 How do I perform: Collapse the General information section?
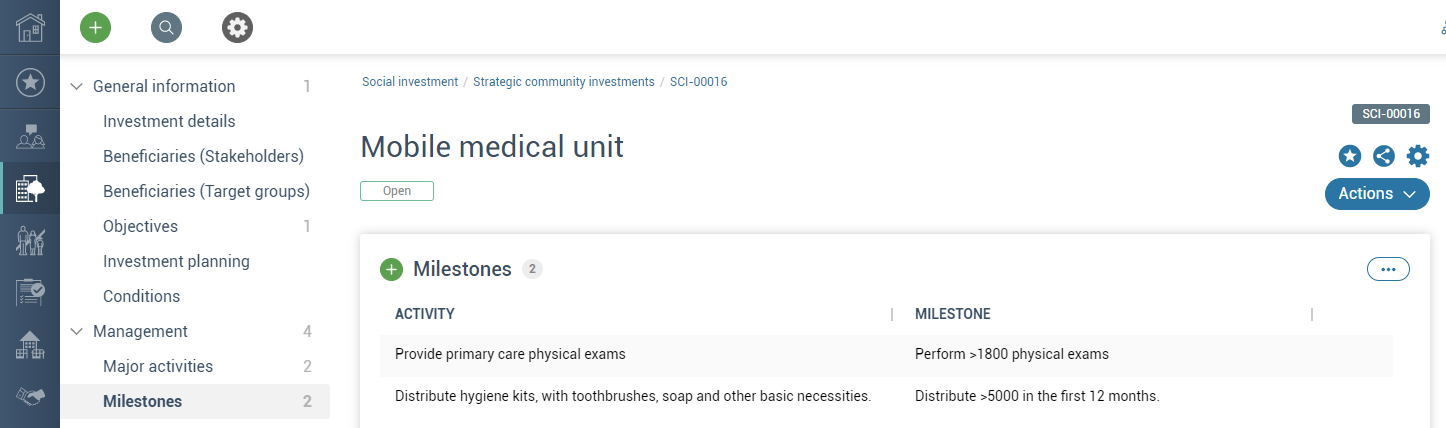(76, 87)
